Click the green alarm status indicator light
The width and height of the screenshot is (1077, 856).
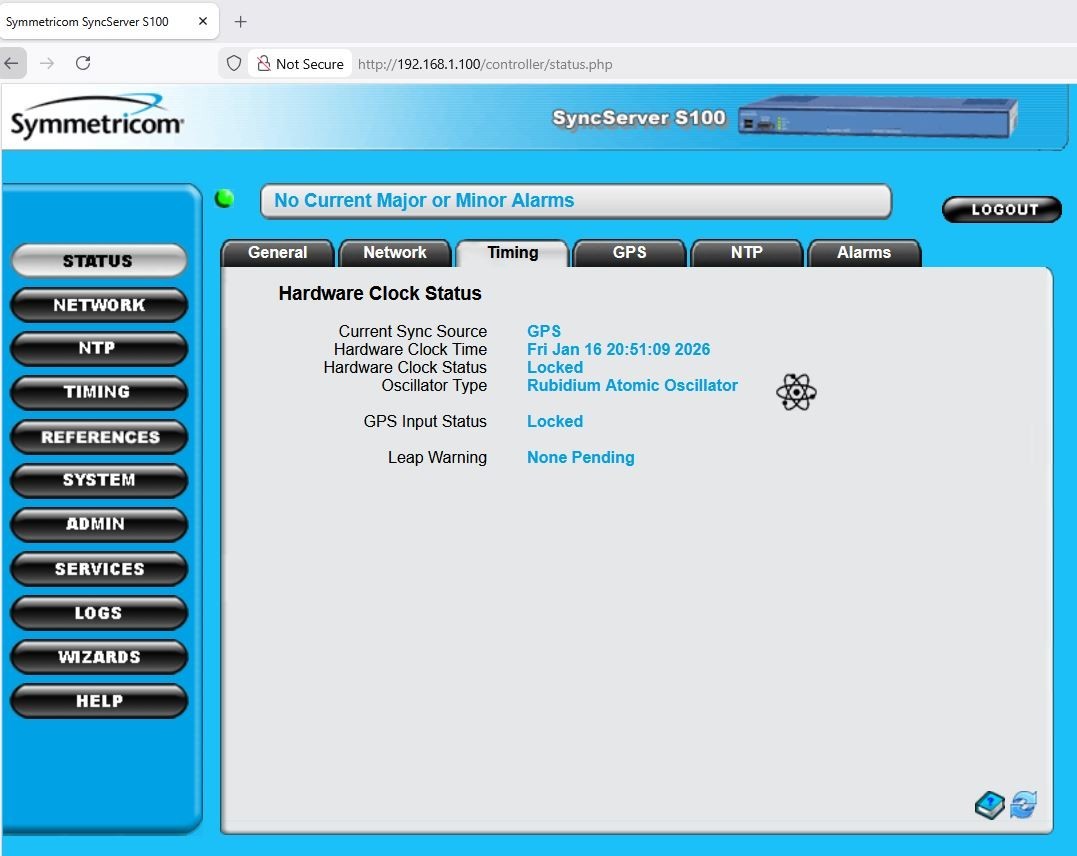[x=224, y=199]
